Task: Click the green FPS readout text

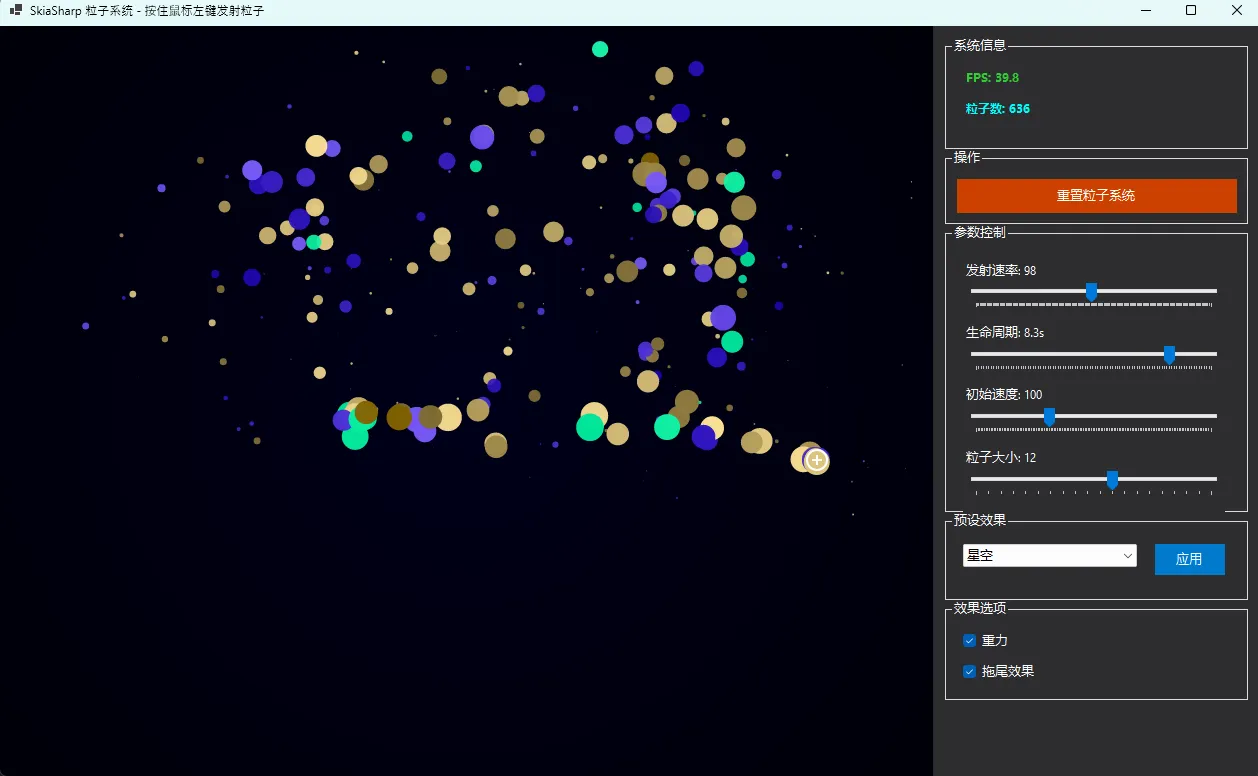Action: pos(992,77)
